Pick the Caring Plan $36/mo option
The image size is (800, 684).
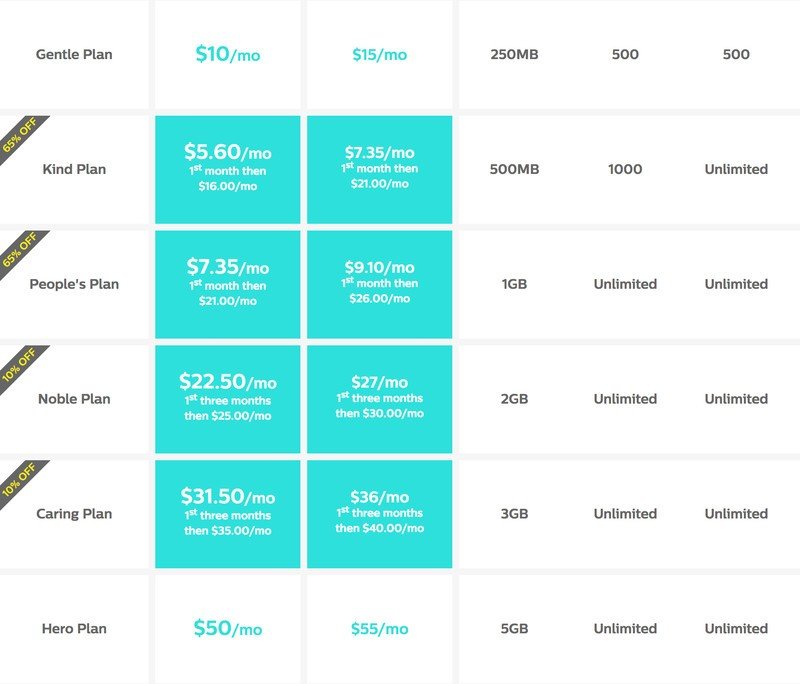tap(379, 514)
